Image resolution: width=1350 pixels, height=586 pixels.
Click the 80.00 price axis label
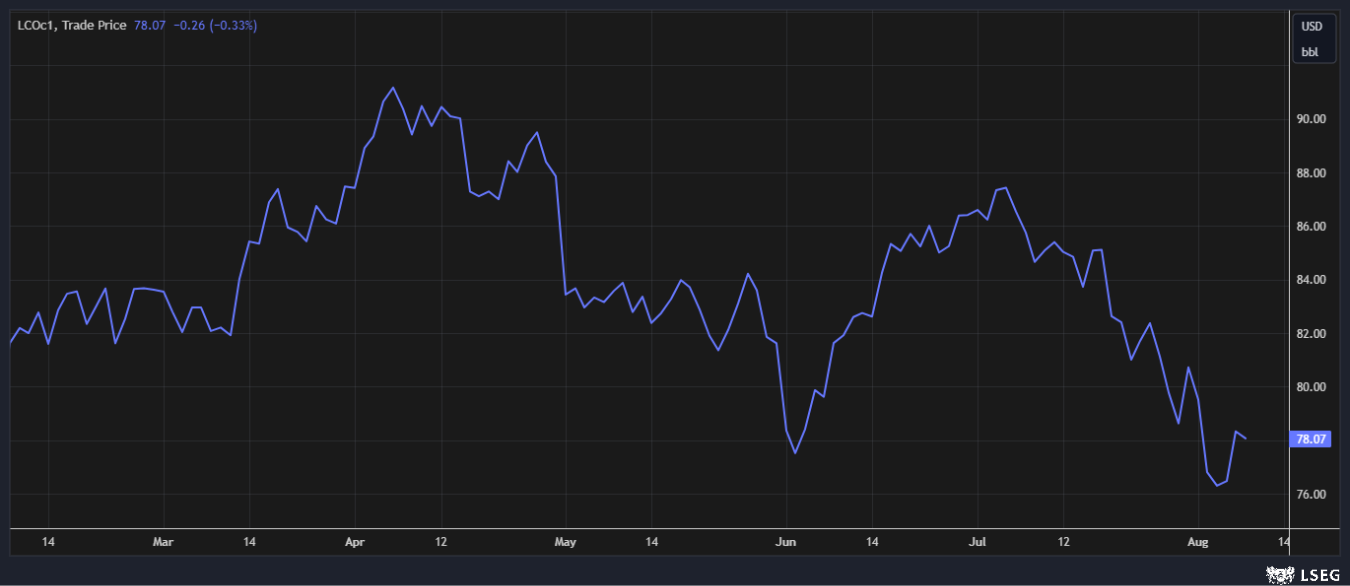(x=1311, y=388)
